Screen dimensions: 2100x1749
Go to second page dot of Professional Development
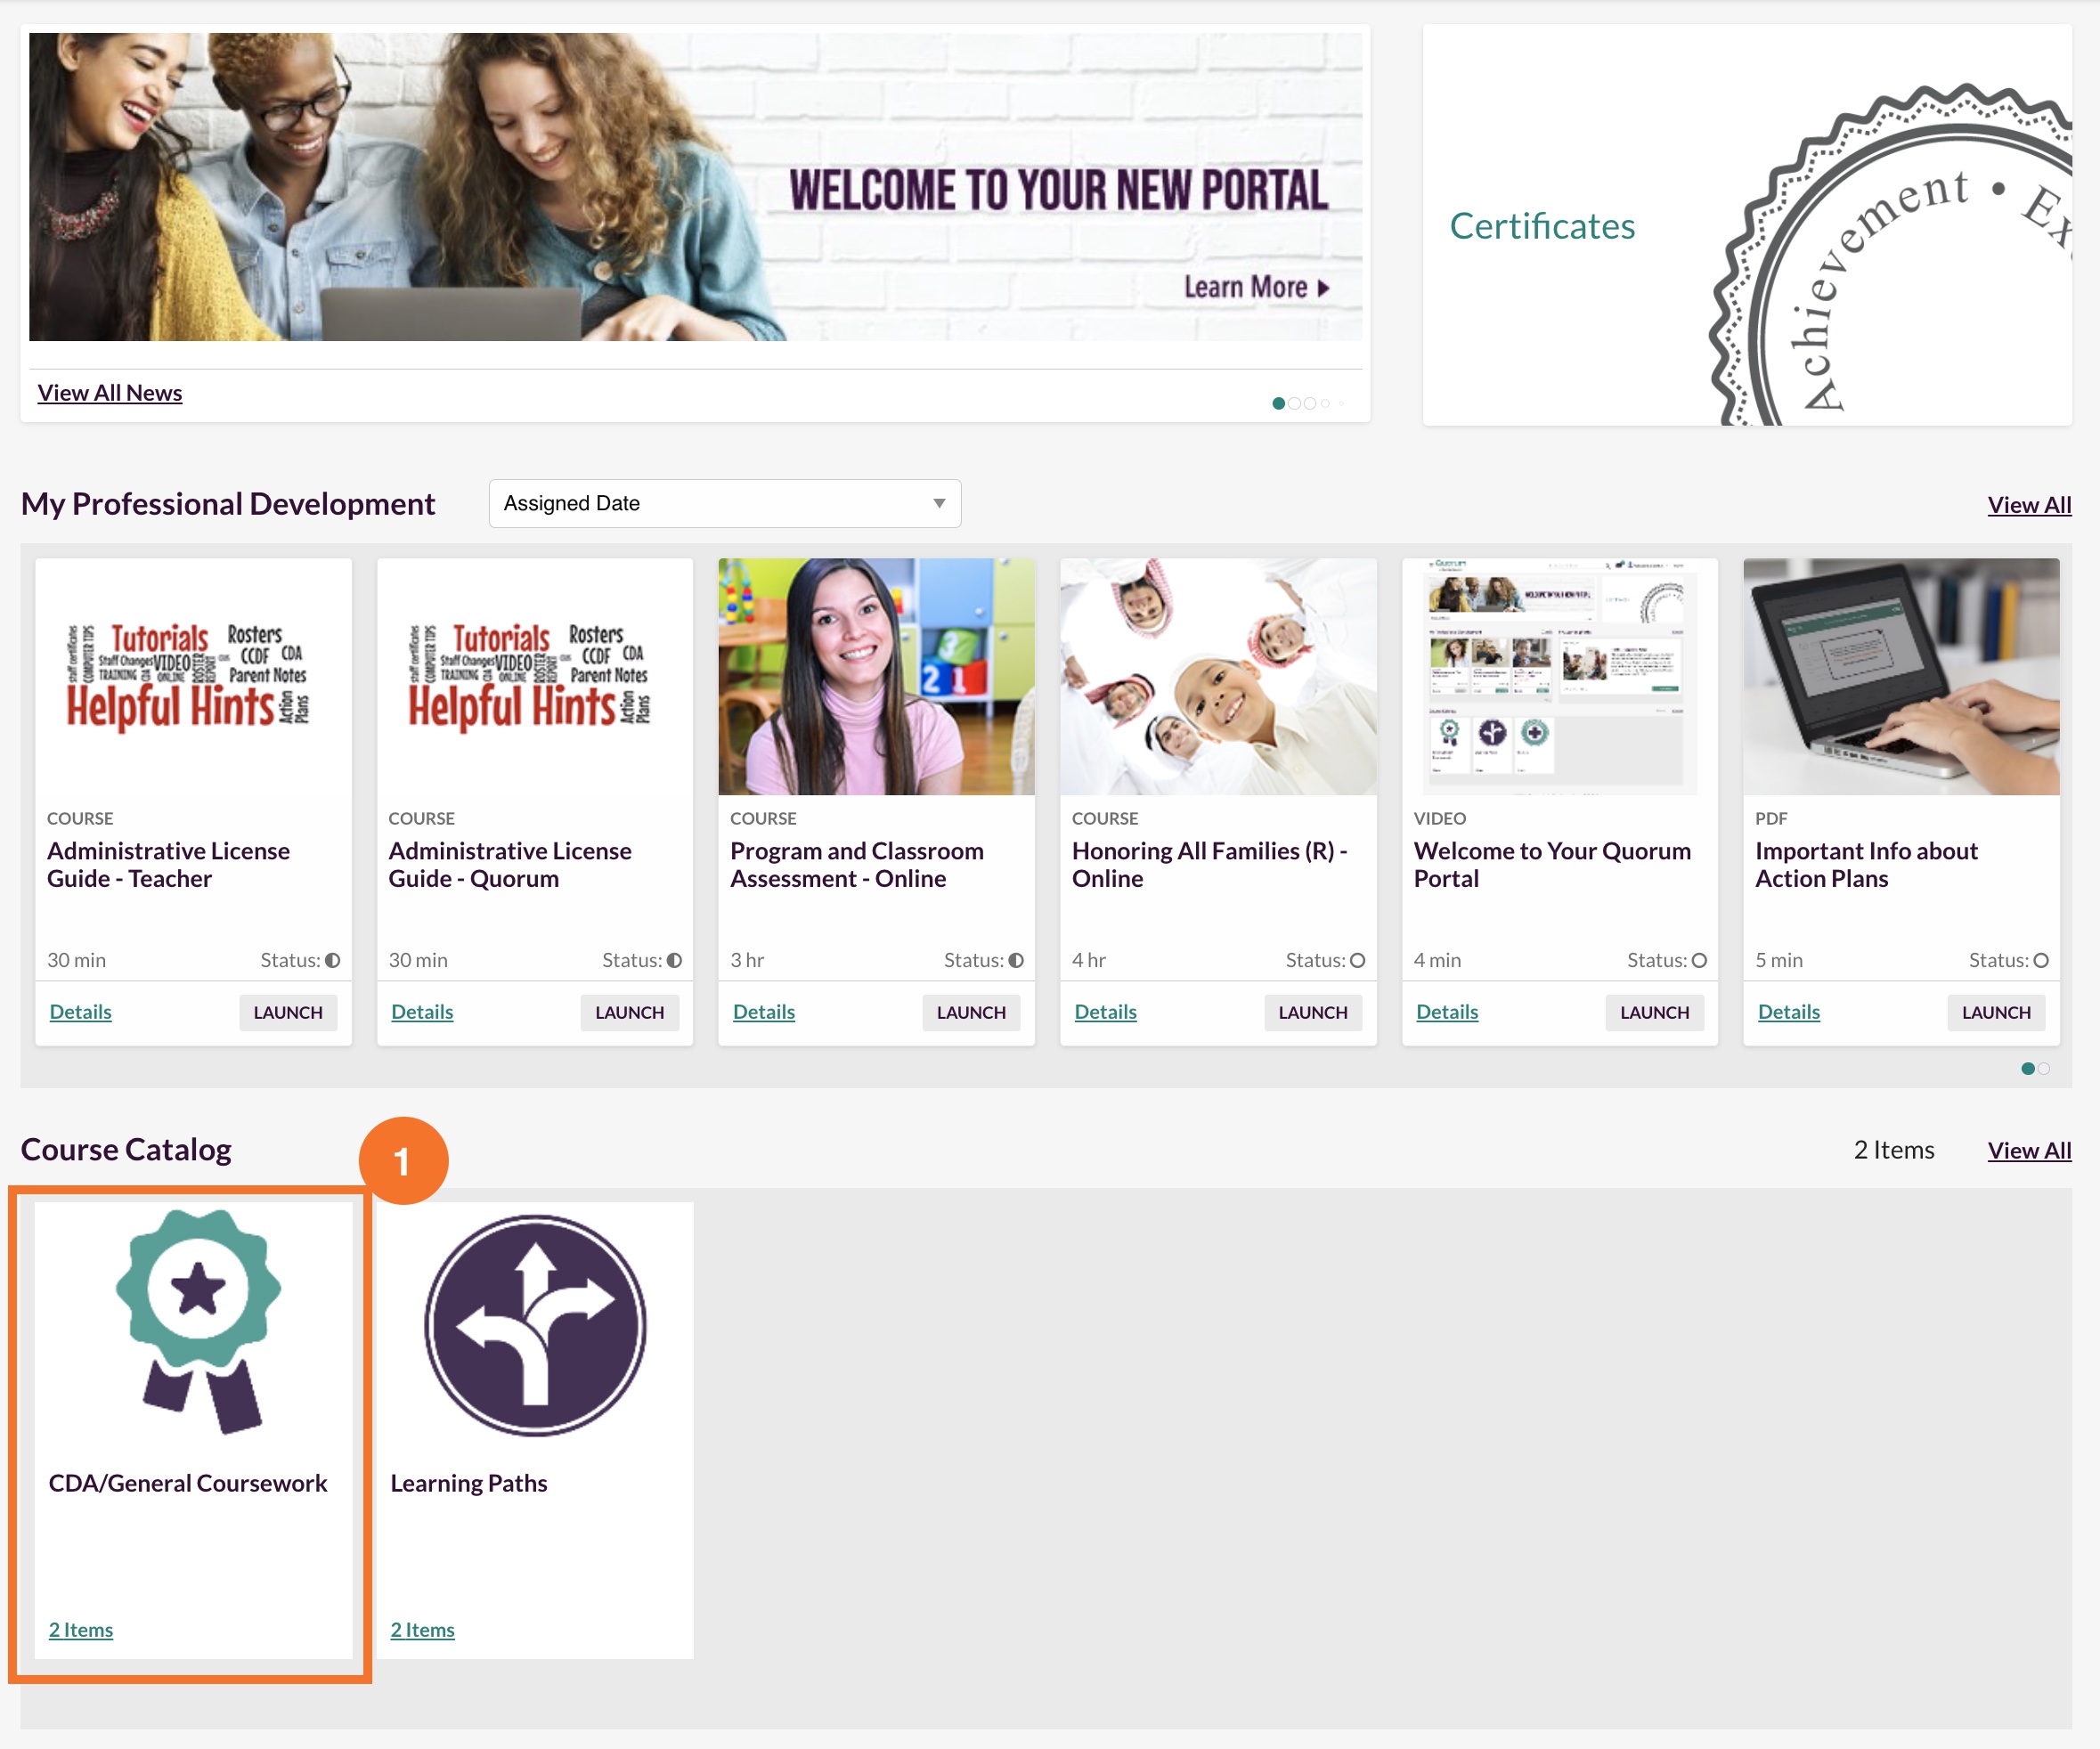(x=2044, y=1068)
